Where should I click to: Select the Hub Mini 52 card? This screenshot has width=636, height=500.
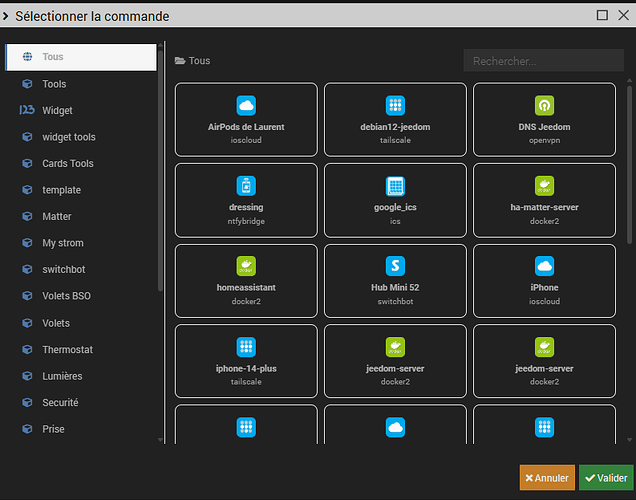point(395,281)
